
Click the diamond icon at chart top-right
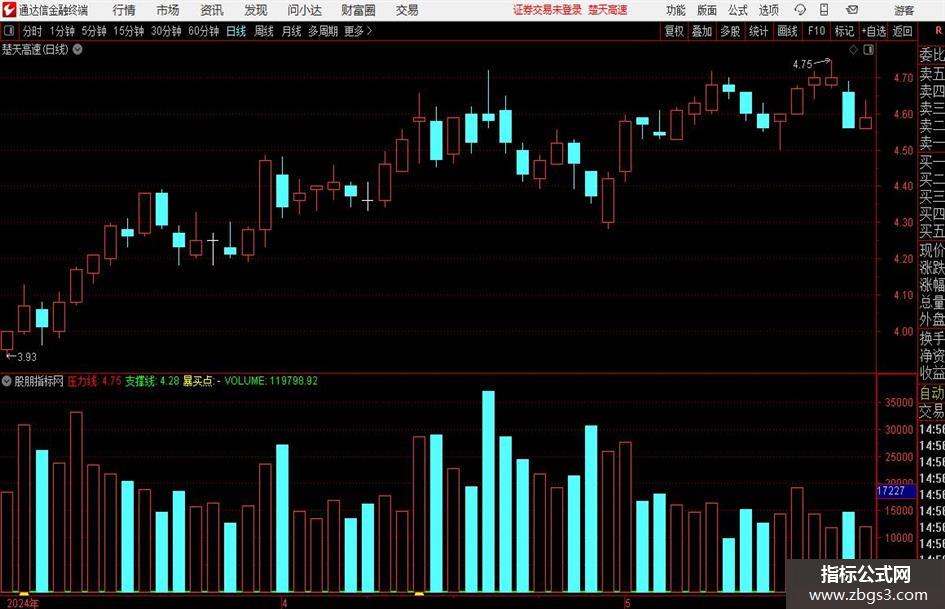click(853, 49)
